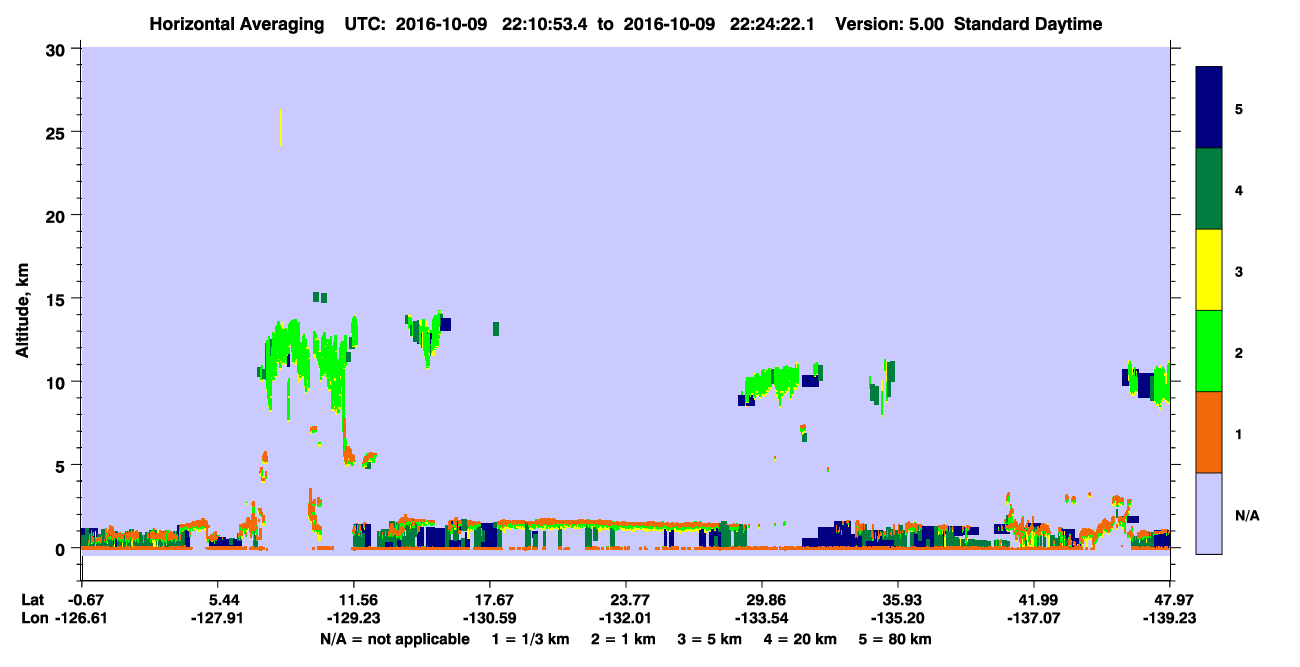Click the 'N/A = not applicable' legend text
The image size is (1300, 667).
394,638
